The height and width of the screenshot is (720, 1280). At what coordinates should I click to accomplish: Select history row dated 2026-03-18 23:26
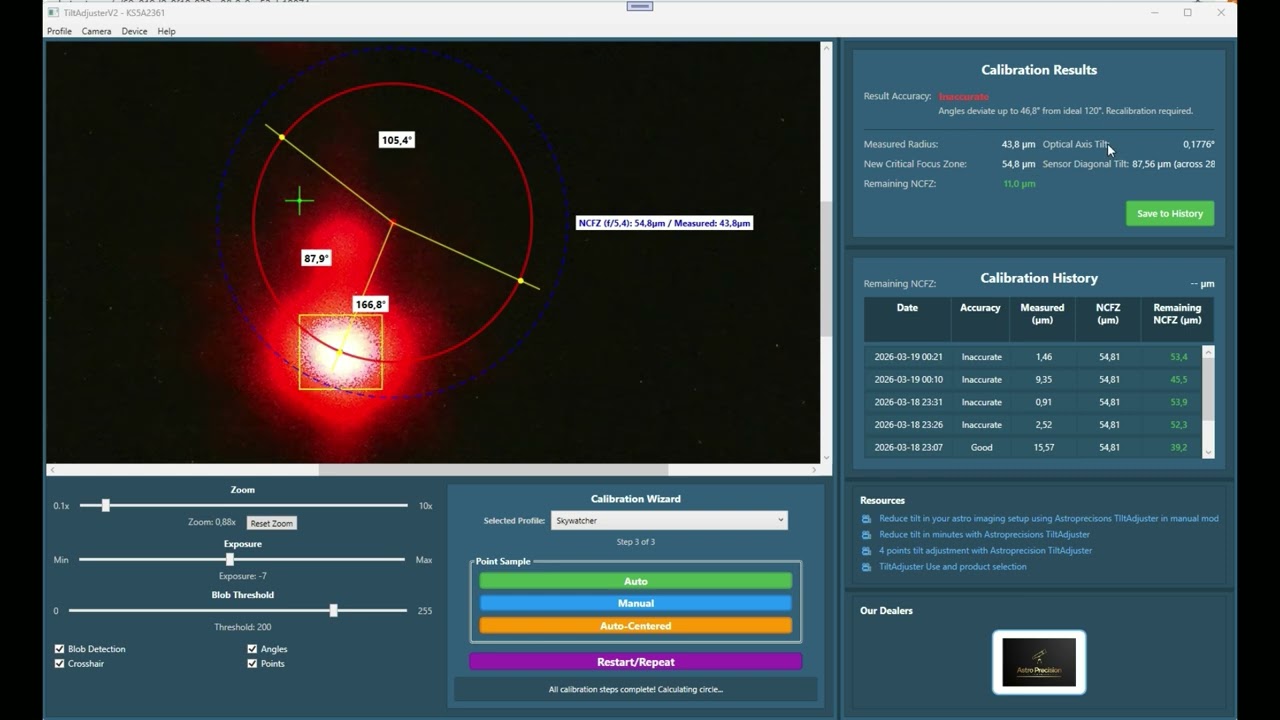pyautogui.click(x=1033, y=425)
